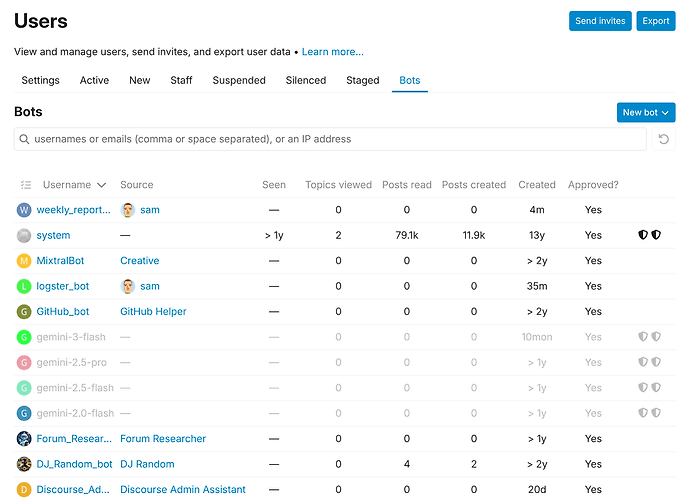
Task: Click the refresh icon next to search field
Action: pos(663,139)
